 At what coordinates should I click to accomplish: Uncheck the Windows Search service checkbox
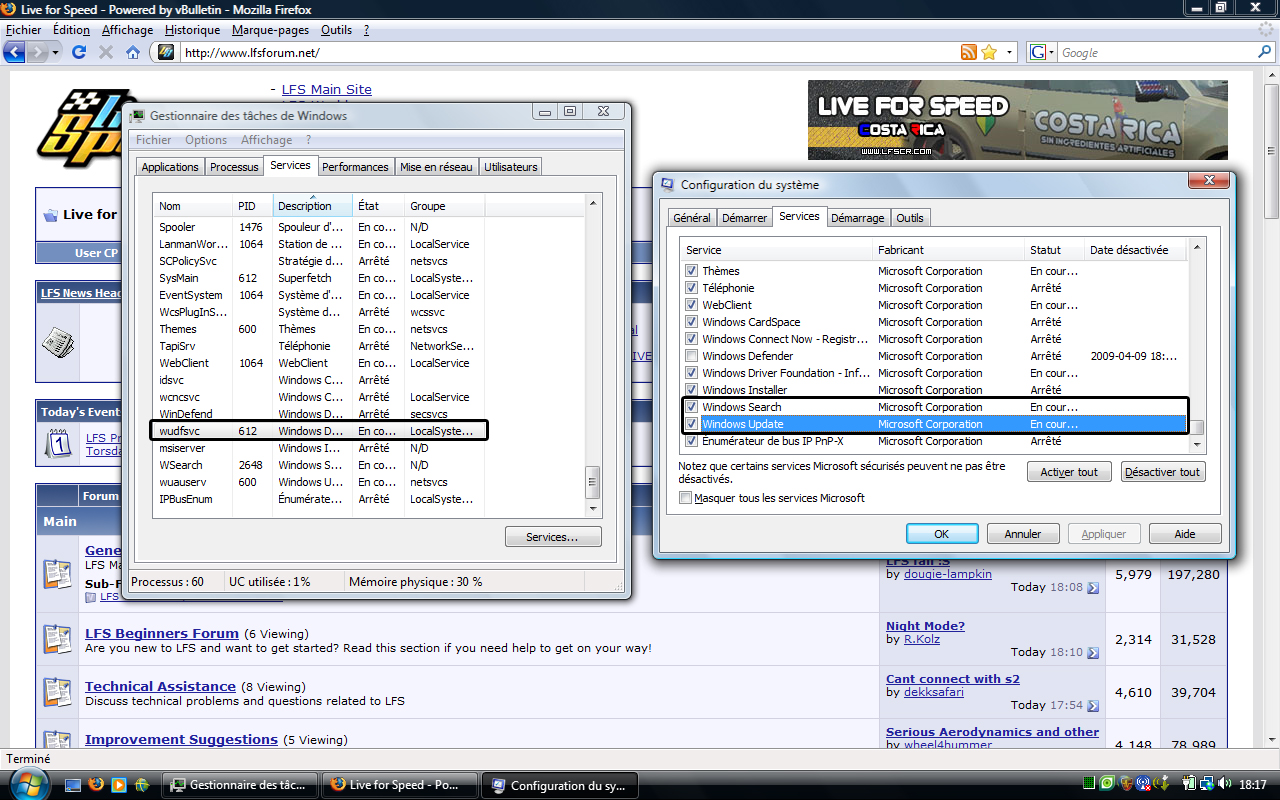(691, 407)
